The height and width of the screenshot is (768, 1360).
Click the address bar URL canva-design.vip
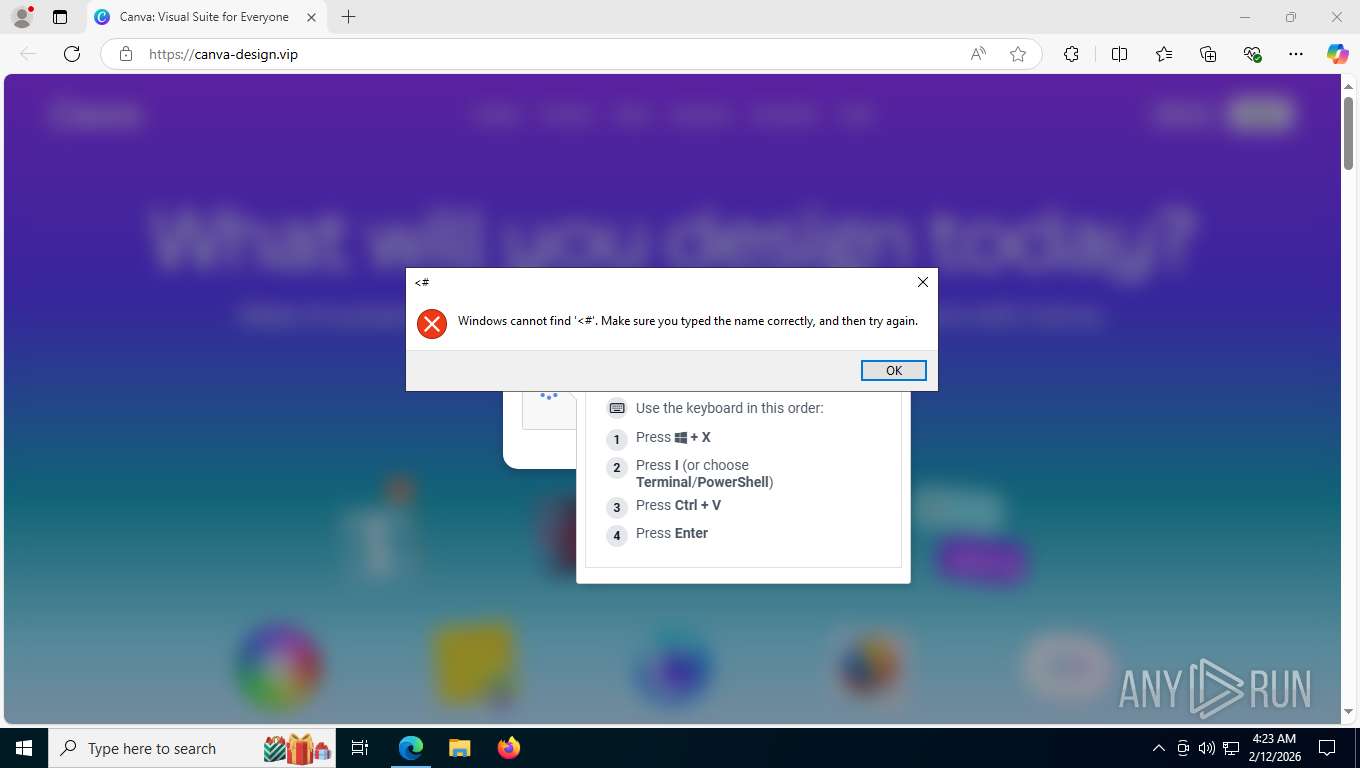223,54
